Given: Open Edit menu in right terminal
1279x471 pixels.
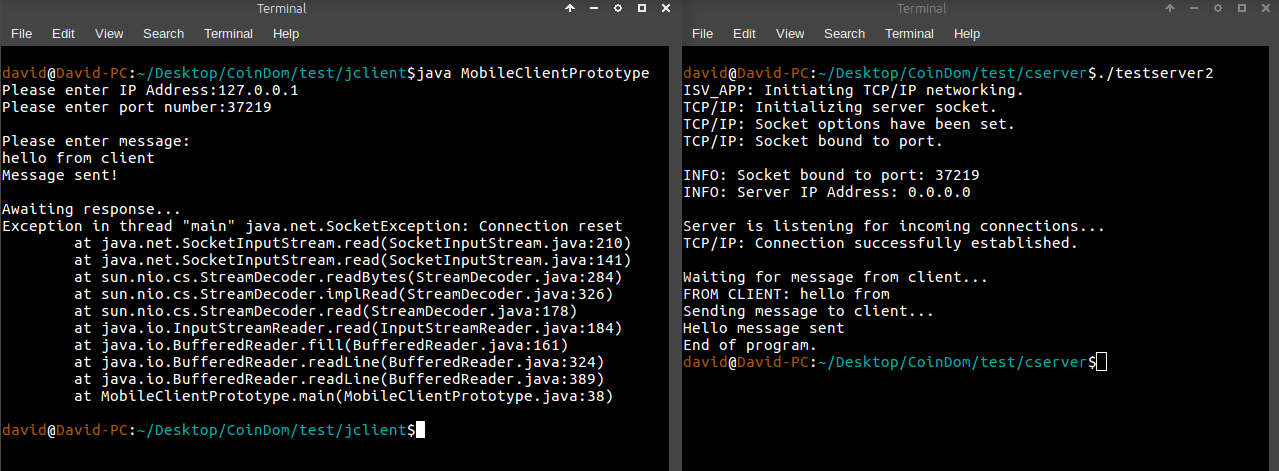Looking at the screenshot, I should click(745, 33).
